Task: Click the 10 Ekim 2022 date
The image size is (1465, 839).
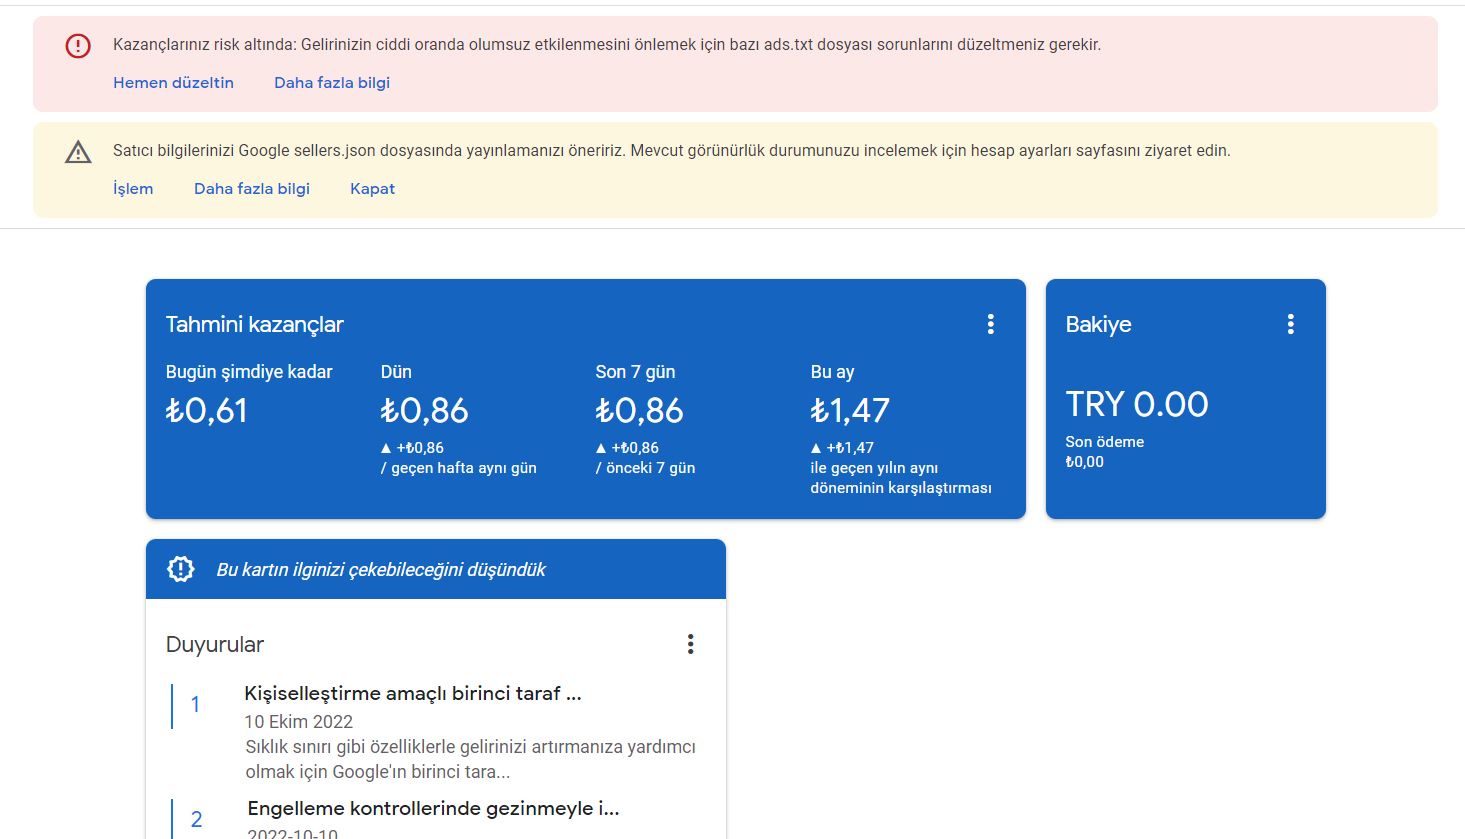Action: point(298,722)
